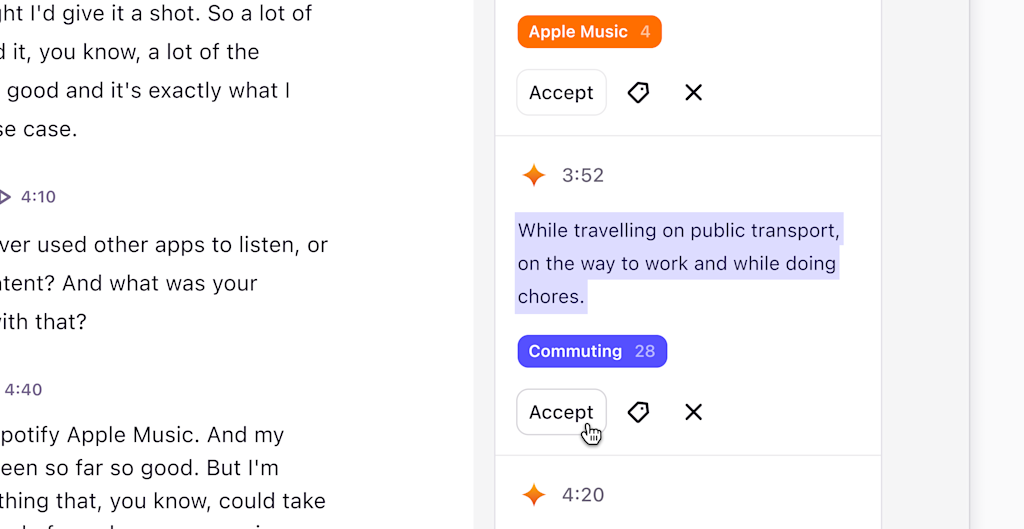Click the 4:40 transcript timestamp

click(x=23, y=390)
